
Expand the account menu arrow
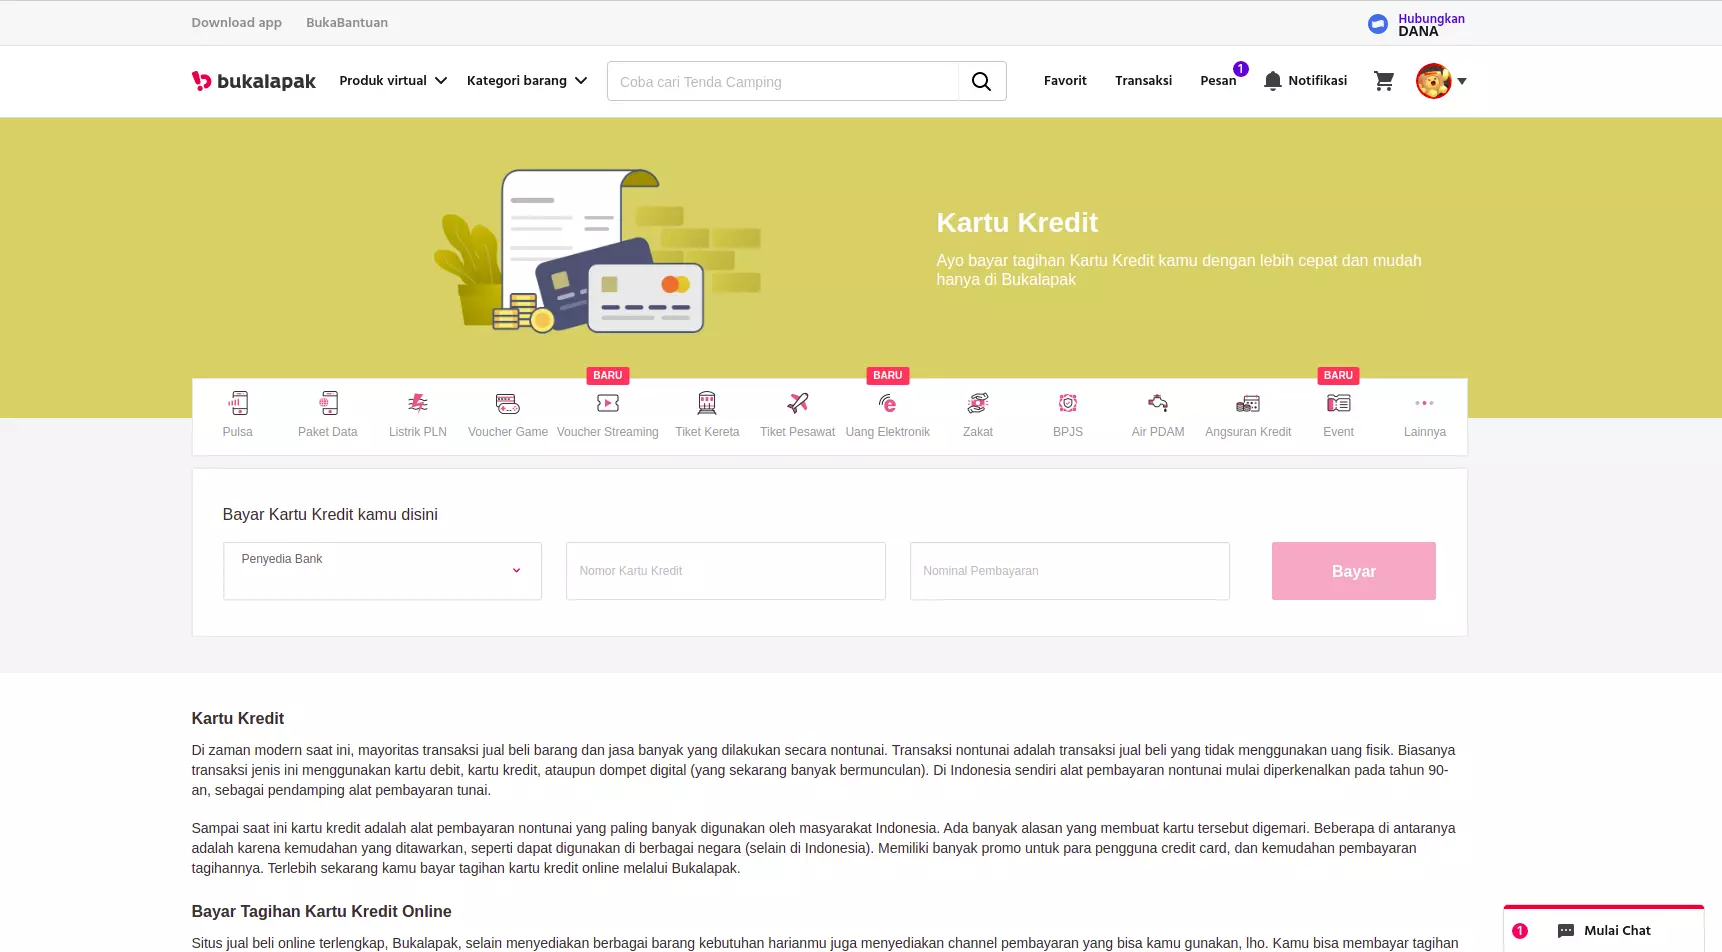(x=1462, y=81)
